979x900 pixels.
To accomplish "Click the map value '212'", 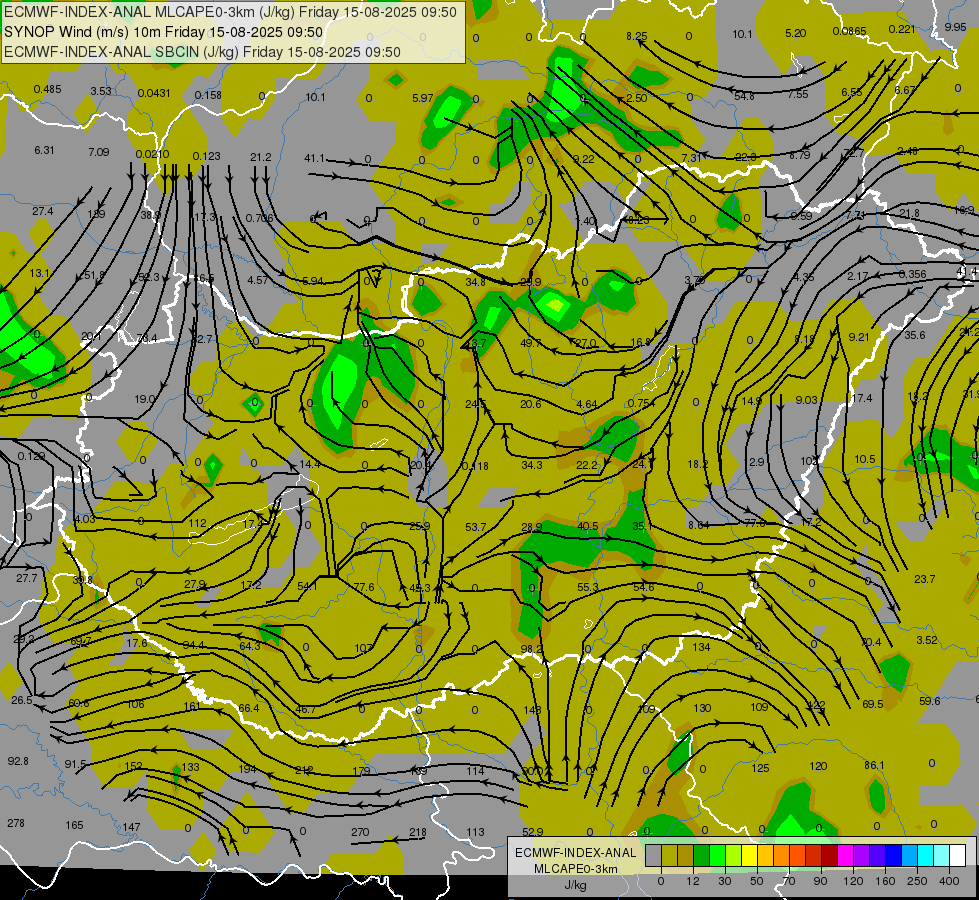I will tap(304, 770).
